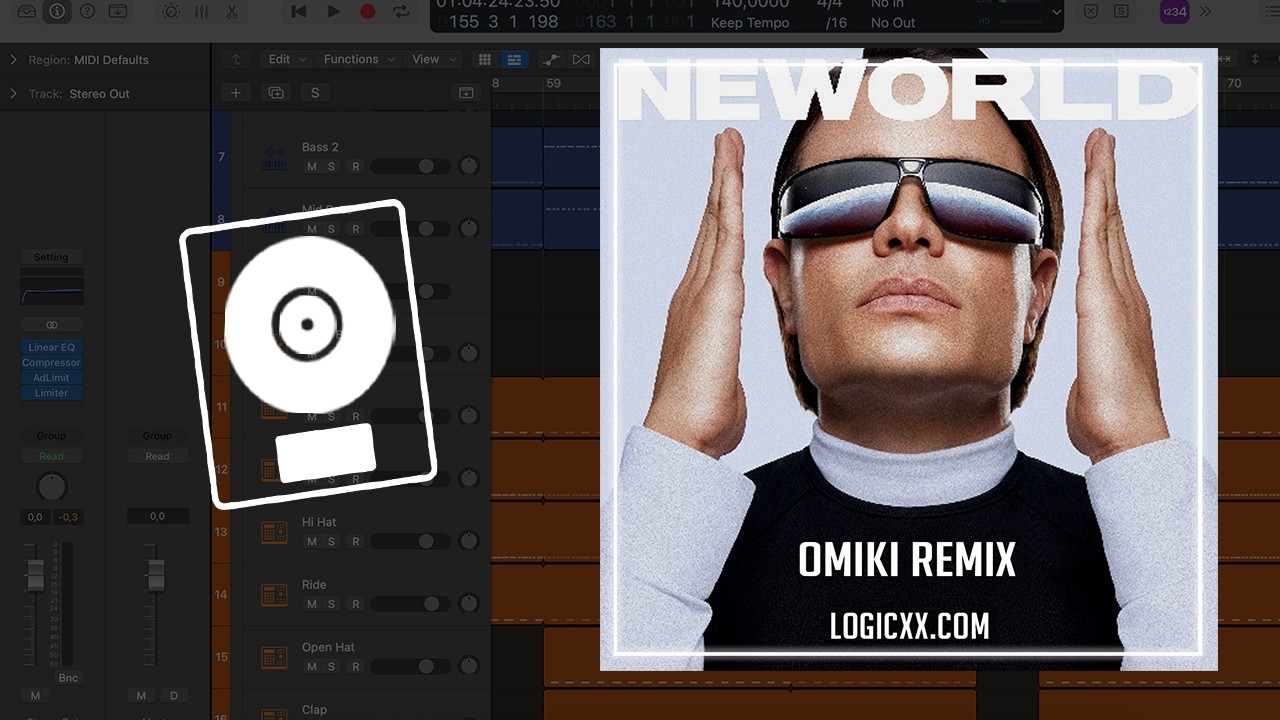Solo the Open Hat track
Screen dimensions: 1280x720
[331, 666]
